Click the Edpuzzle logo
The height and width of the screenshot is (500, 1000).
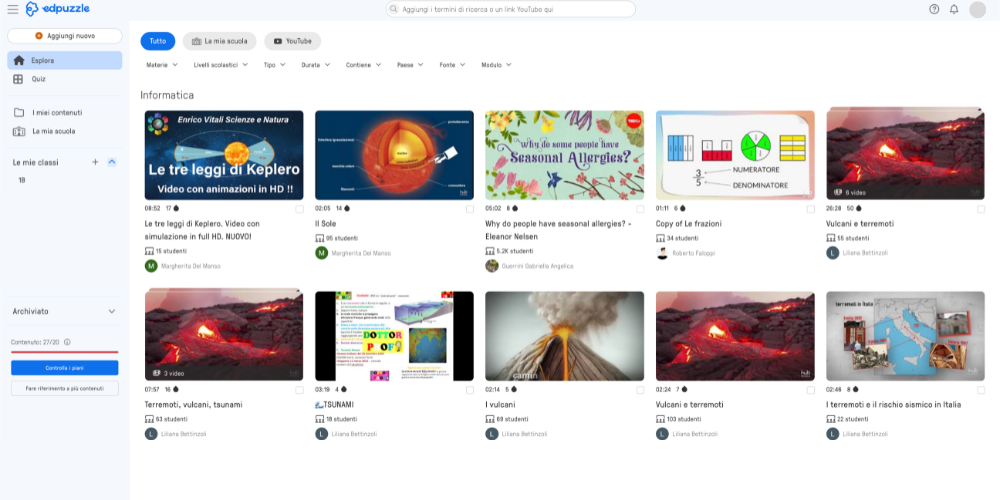point(57,9)
